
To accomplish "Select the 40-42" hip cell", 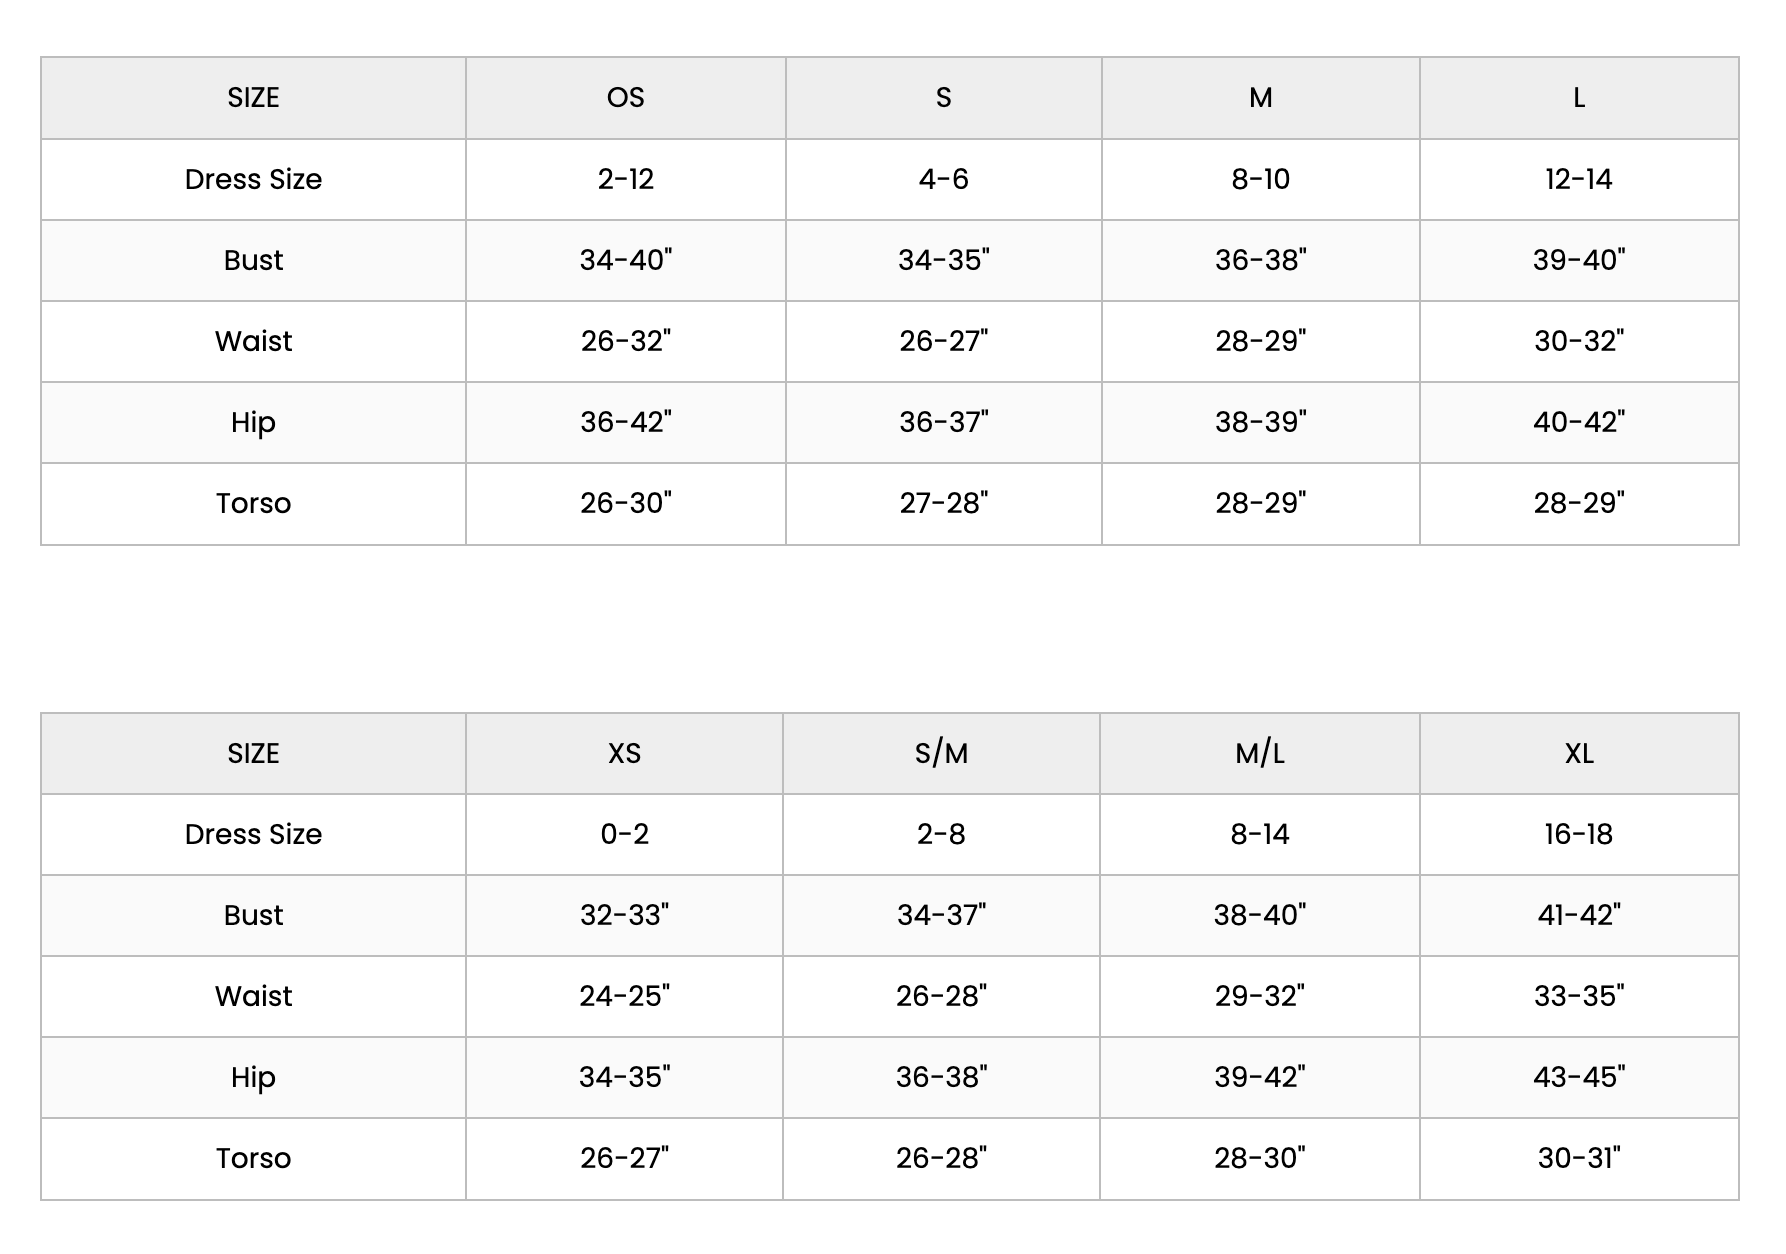I will click(1578, 422).
